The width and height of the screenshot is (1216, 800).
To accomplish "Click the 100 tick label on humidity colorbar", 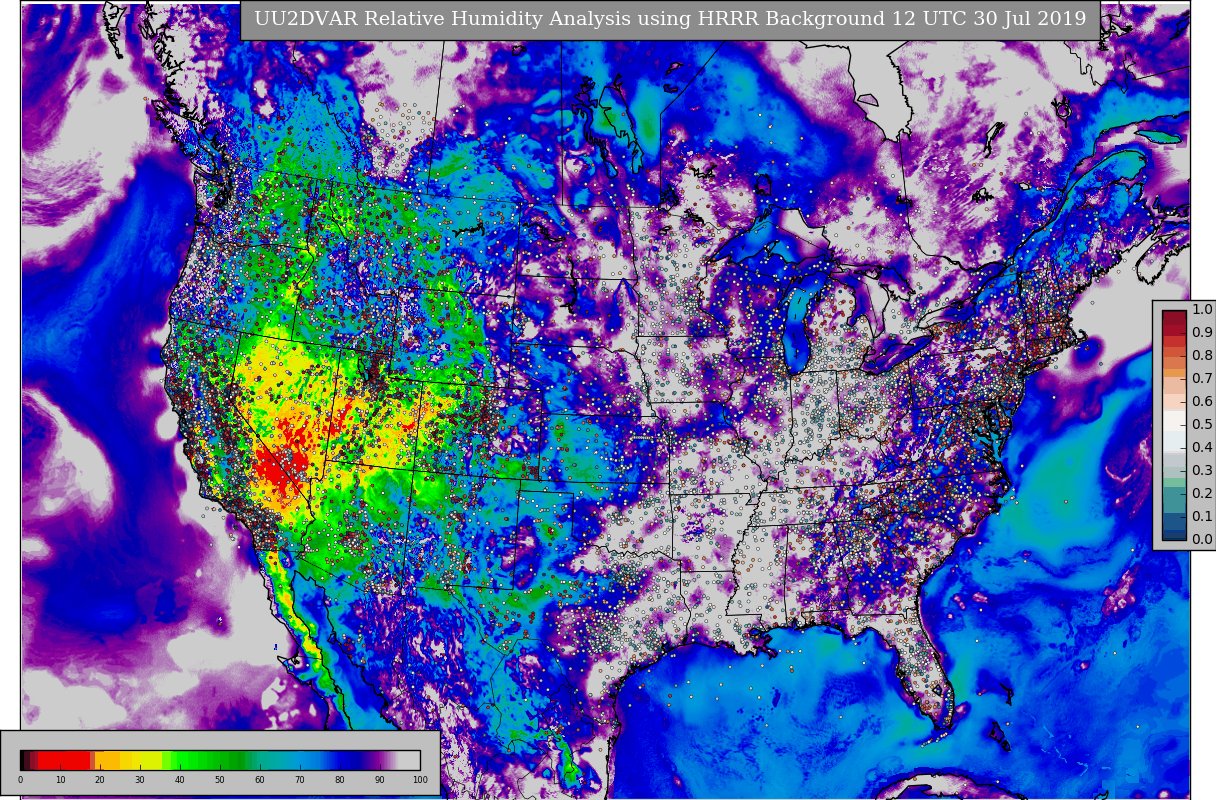I will [x=420, y=780].
